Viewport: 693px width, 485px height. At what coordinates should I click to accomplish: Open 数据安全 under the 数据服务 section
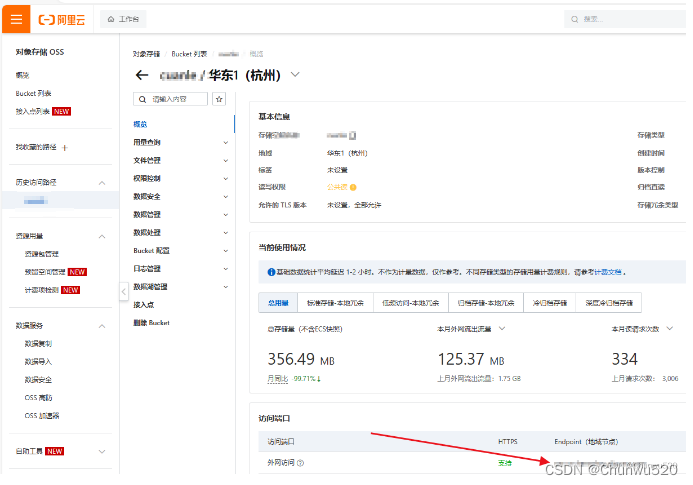[38, 380]
